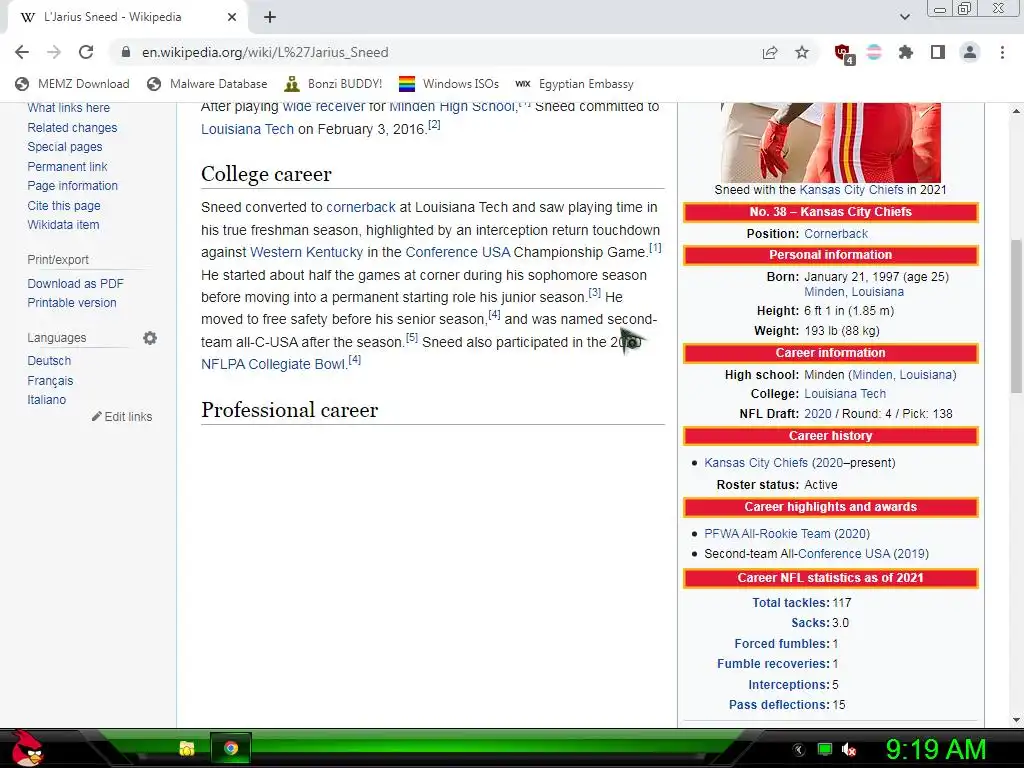This screenshot has width=1024, height=768.
Task: Switch to the L'Jarius Sneed Wikipedia tab
Action: pos(124,17)
